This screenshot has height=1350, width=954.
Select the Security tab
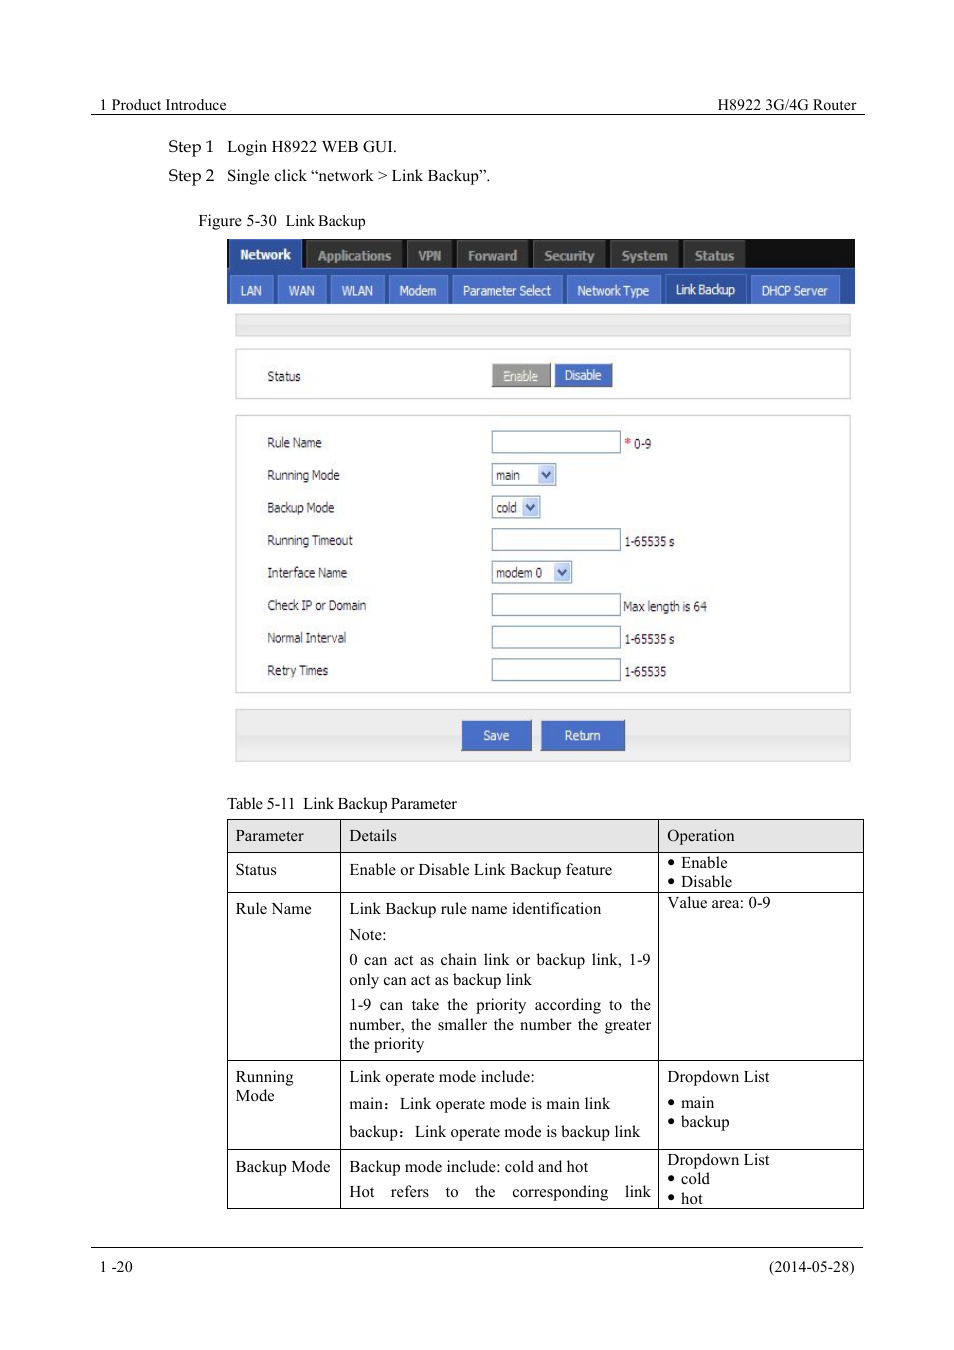click(569, 256)
